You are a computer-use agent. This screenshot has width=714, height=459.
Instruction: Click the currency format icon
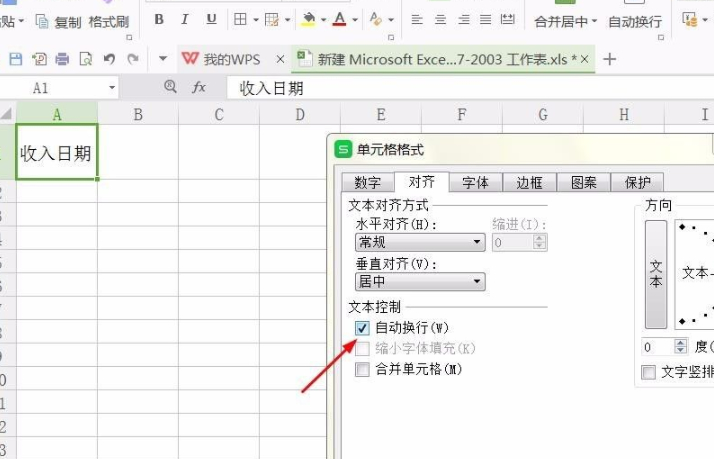pos(690,20)
